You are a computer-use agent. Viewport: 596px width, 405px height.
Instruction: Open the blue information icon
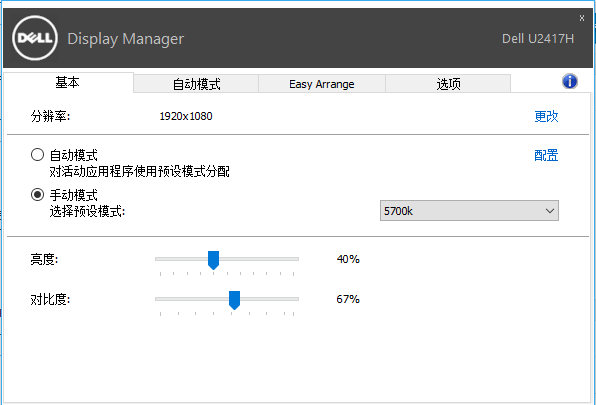tap(569, 81)
